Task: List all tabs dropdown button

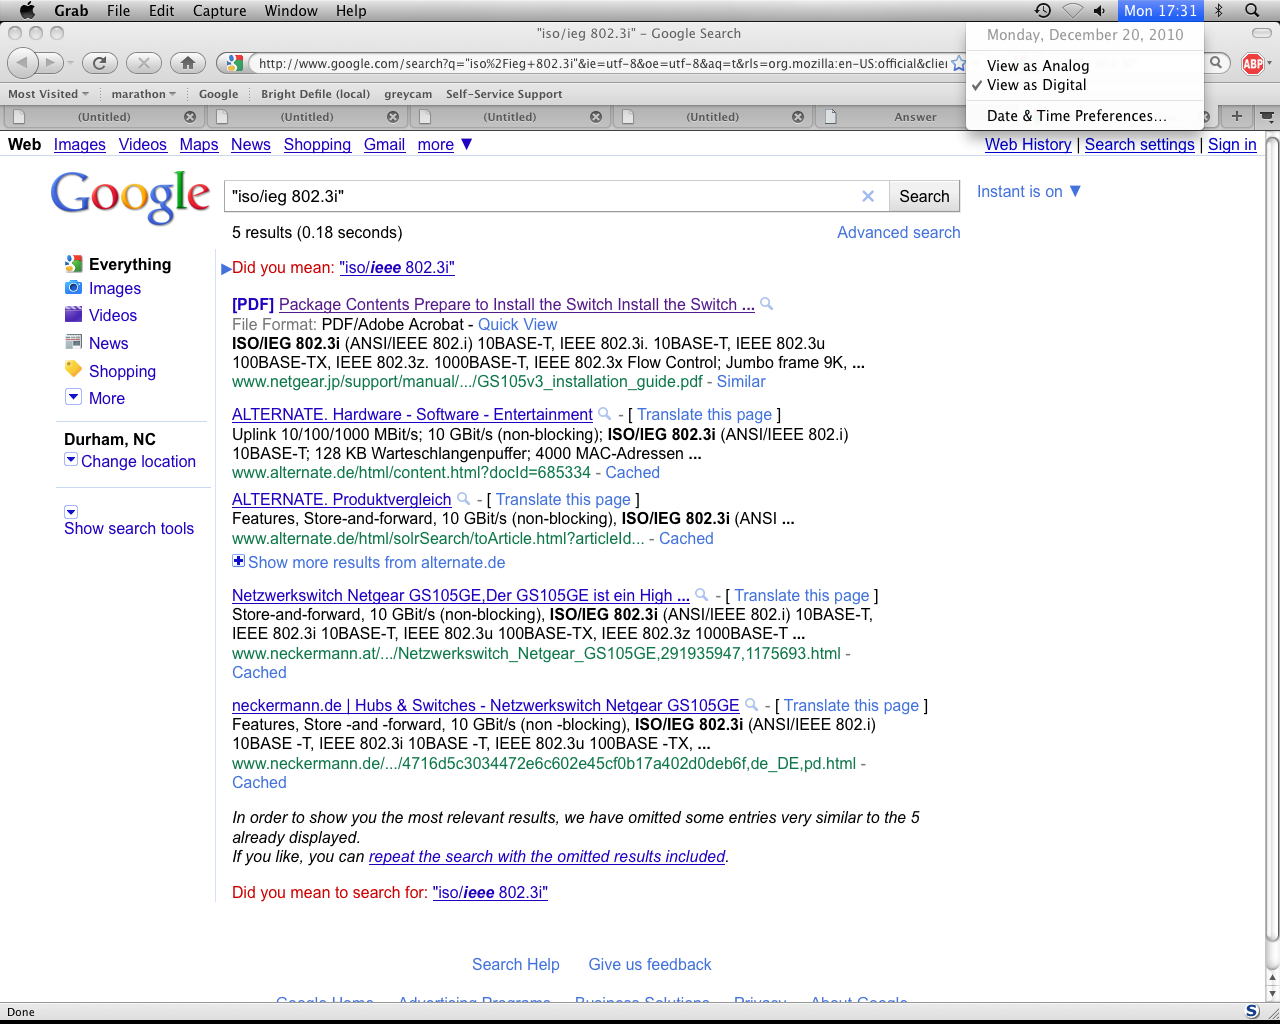Action: coord(1267,116)
